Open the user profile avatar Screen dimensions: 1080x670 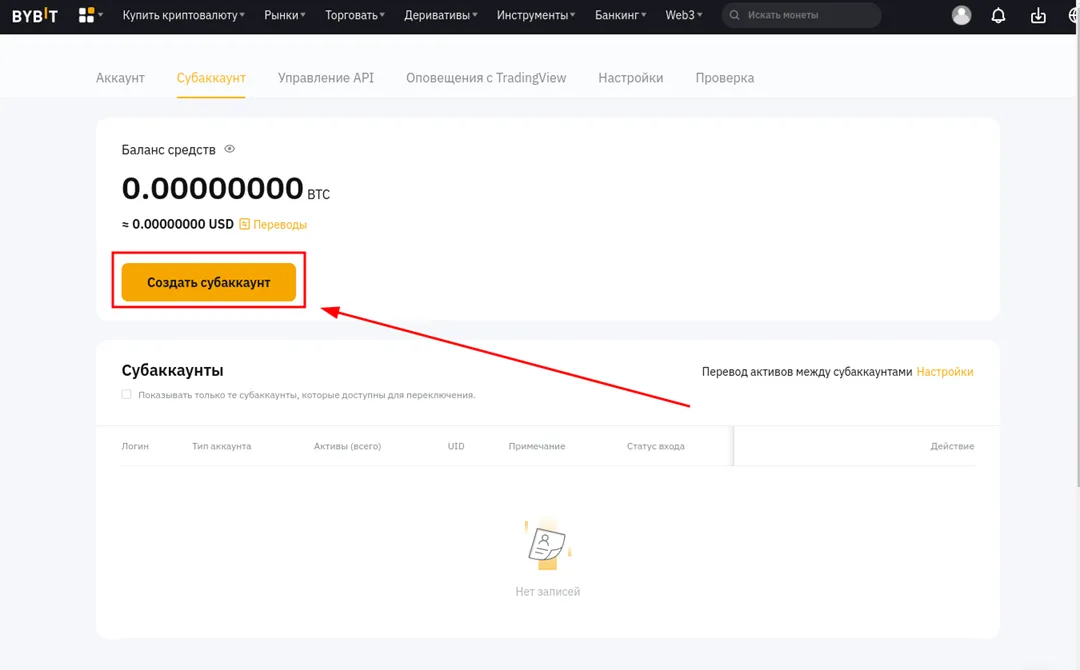click(961, 16)
